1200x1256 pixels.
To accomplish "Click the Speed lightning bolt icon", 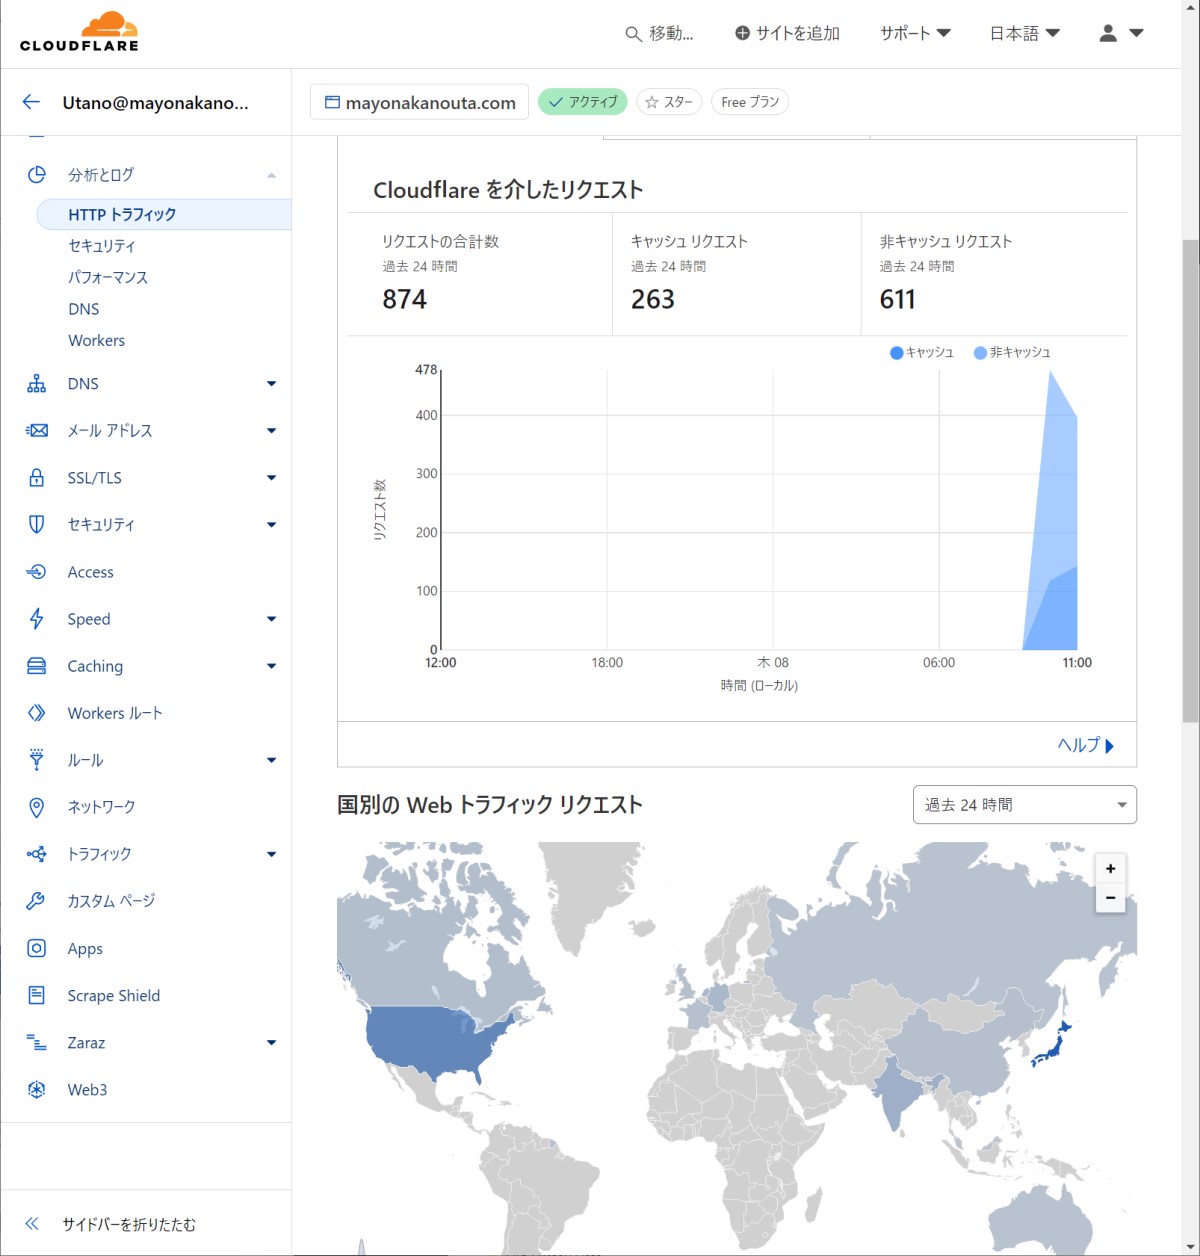I will click(37, 619).
